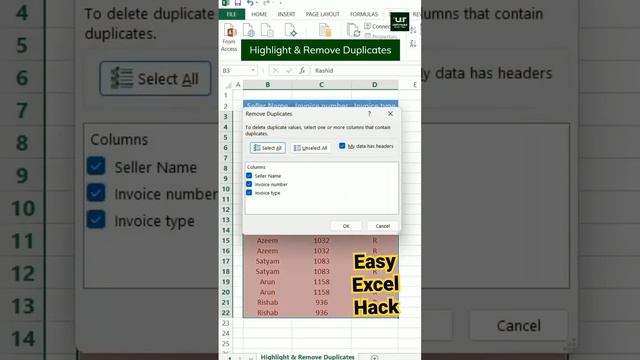Image resolution: width=640 pixels, height=360 pixels.
Task: Click the Arun cell in row 19
Action: pos(267,282)
